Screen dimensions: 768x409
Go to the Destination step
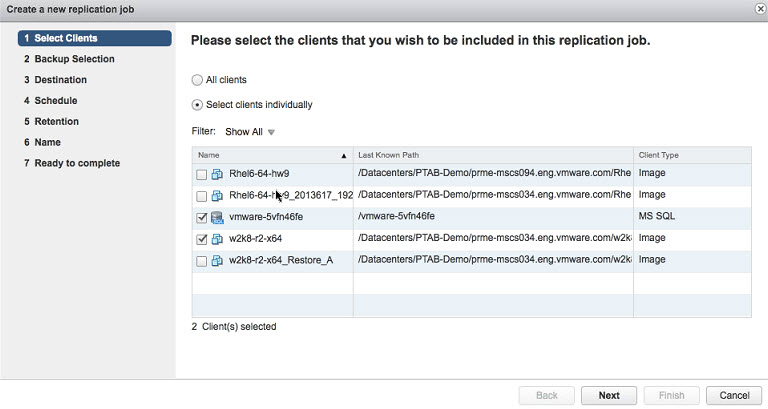coord(60,80)
